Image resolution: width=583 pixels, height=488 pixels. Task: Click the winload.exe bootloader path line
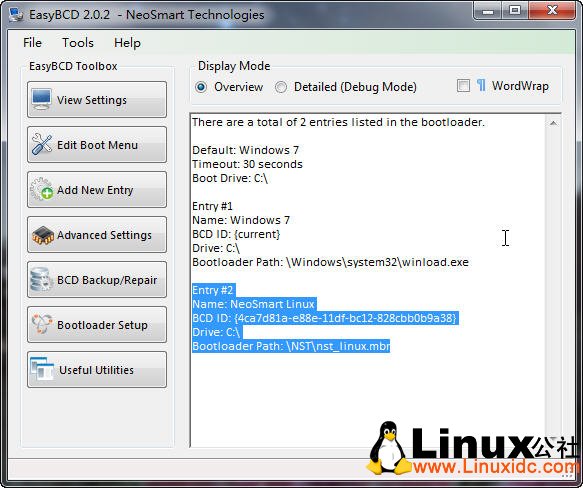coord(330,262)
